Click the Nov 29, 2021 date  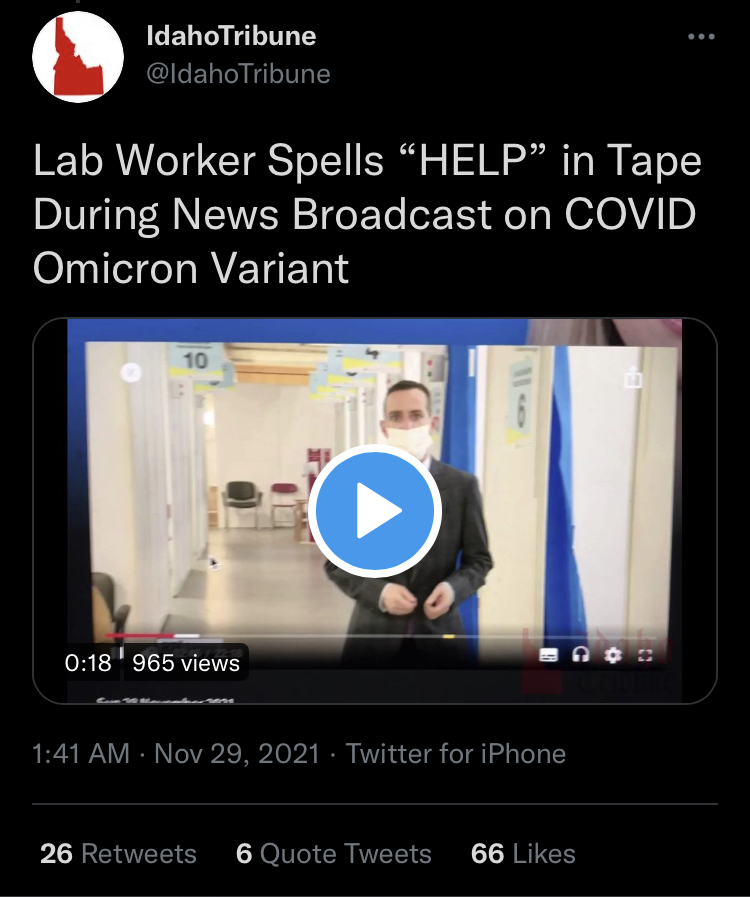pos(236,753)
